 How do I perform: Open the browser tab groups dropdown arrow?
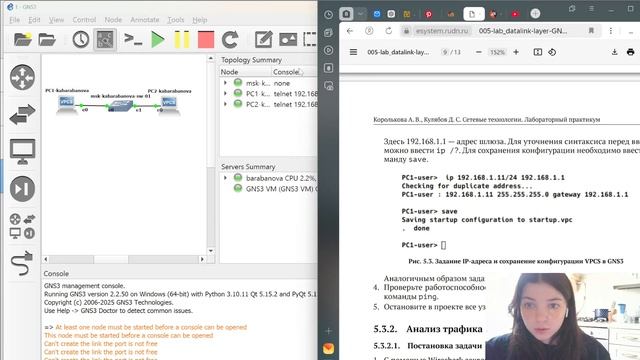[360, 14]
